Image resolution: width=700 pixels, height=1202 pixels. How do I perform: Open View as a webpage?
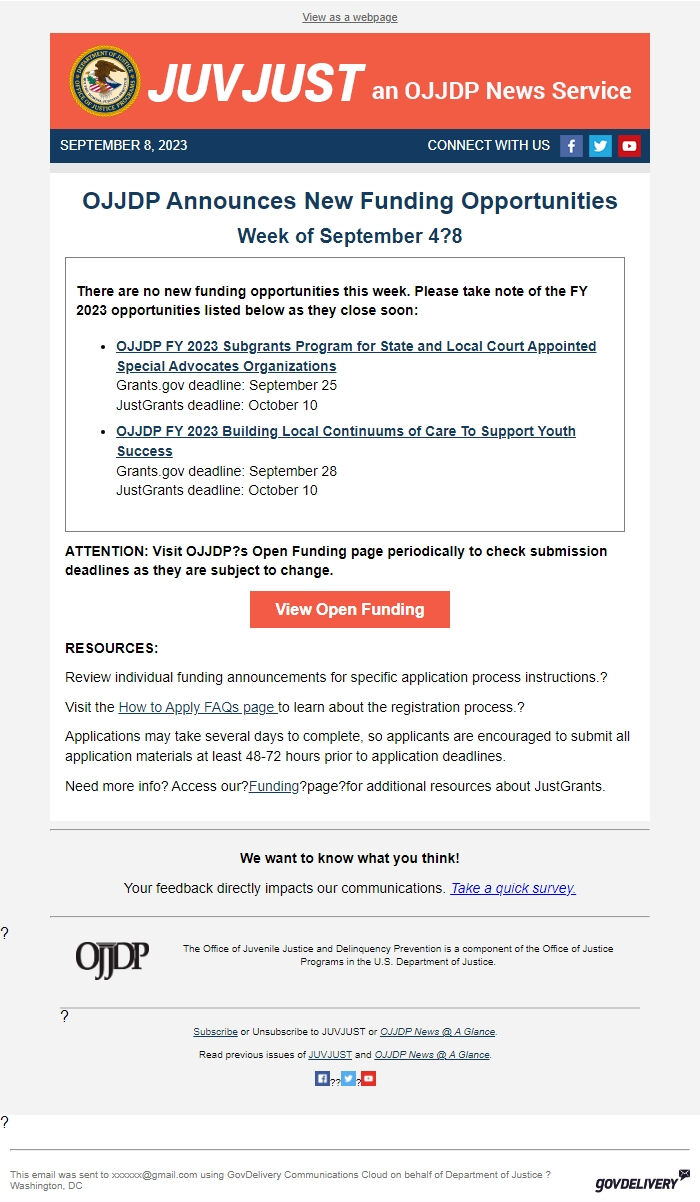(349, 17)
